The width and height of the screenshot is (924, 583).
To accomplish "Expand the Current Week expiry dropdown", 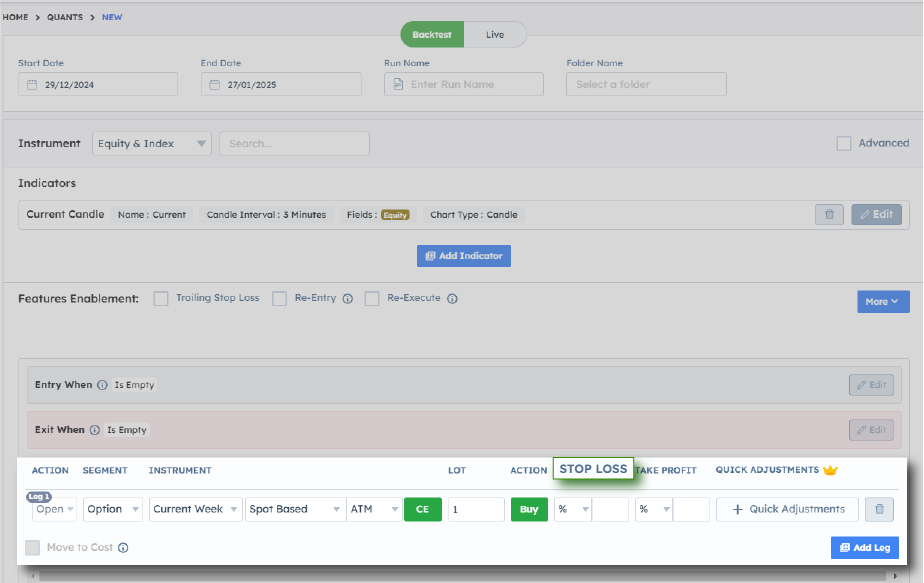I will click(x=195, y=509).
